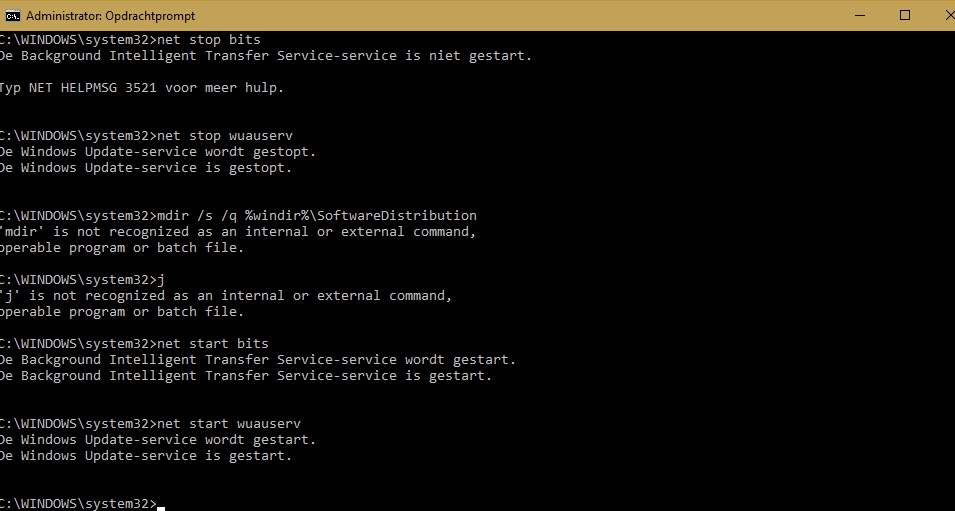Click the "'j' is not recognized" error line
The height and width of the screenshot is (511, 955).
[x=225, y=295]
